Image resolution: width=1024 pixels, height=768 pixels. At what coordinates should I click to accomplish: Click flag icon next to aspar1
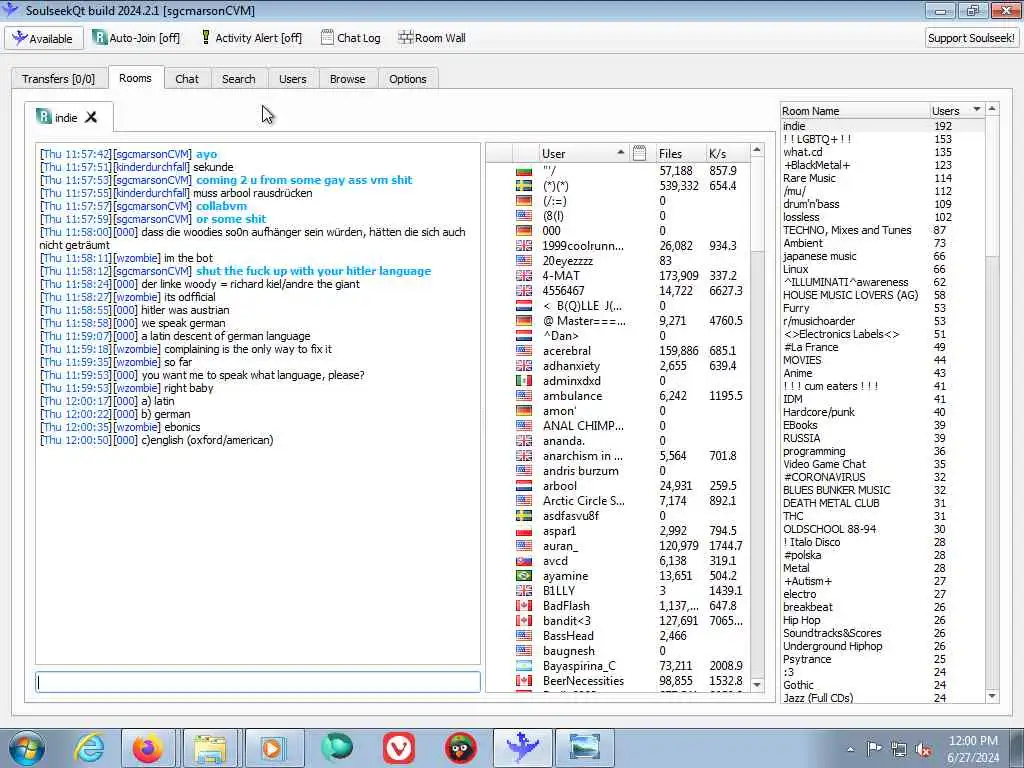click(524, 531)
